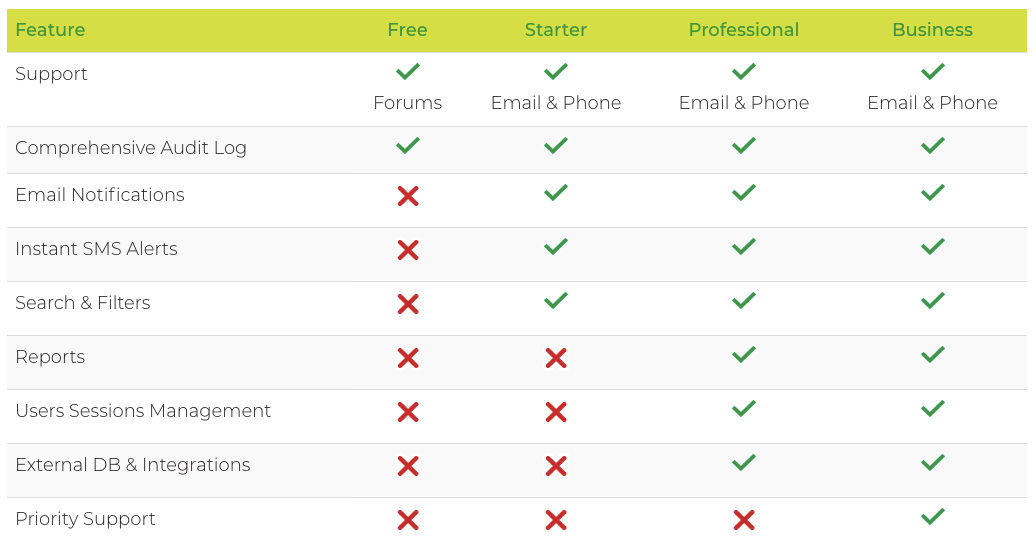The width and height of the screenshot is (1034, 549).
Task: Click the Free plan Support checkmark
Action: pos(407,72)
